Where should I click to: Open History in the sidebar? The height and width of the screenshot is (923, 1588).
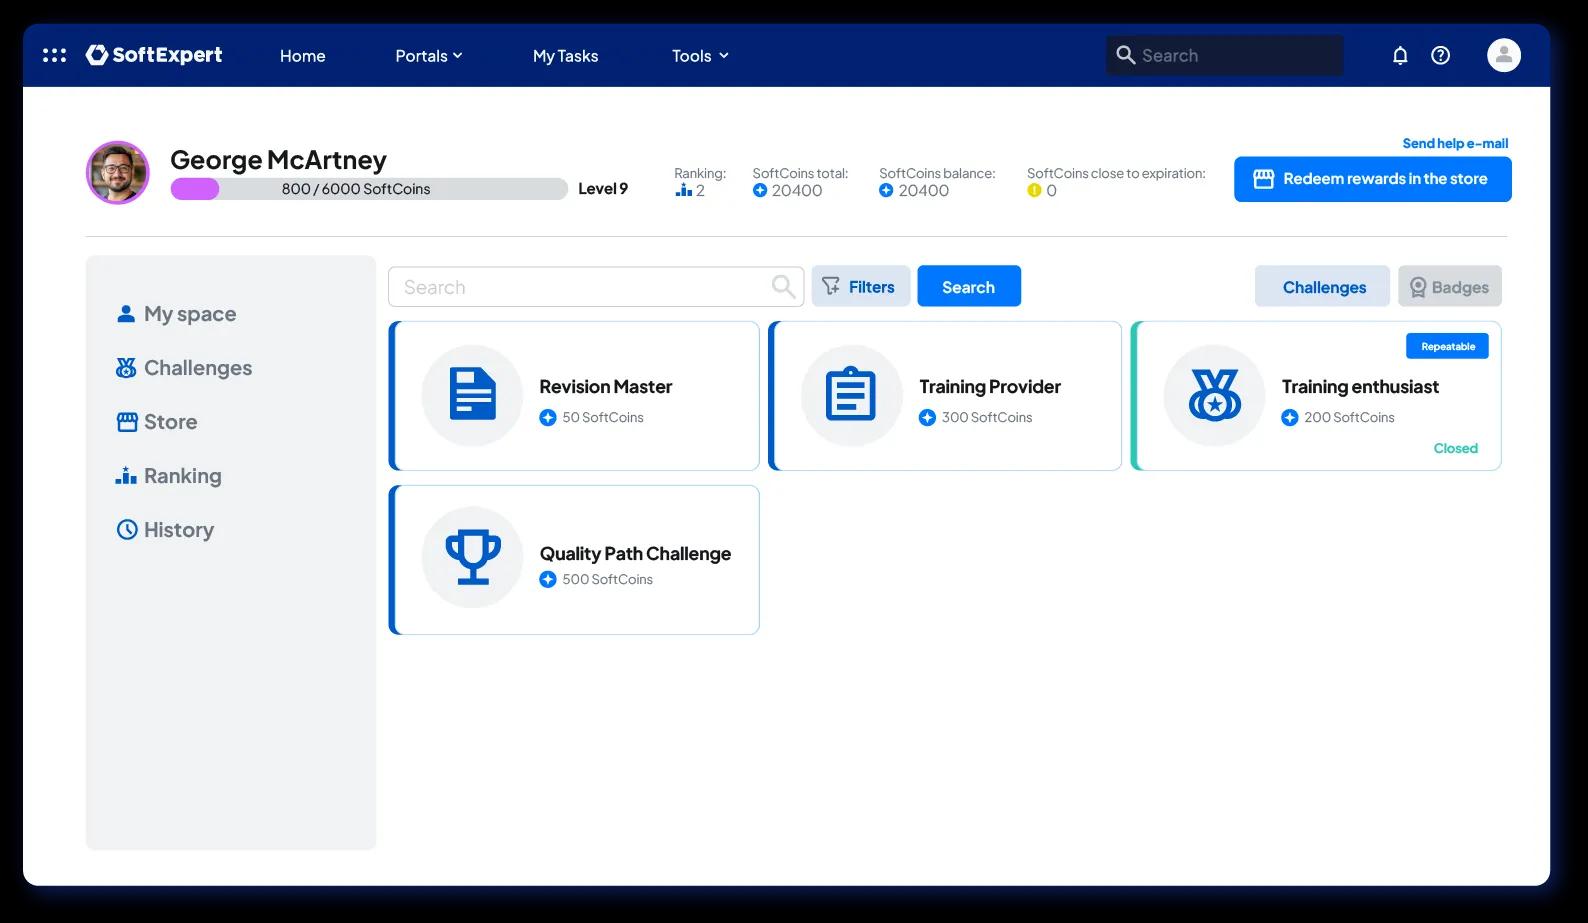coord(165,530)
